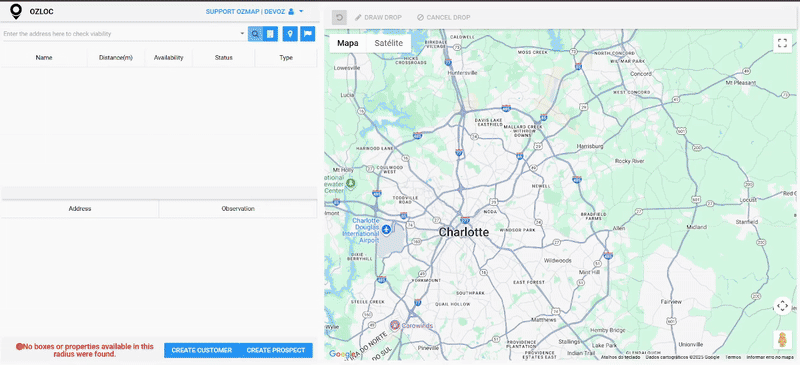Expand the account dropdown caret
Viewport: 800px width, 365px height.
[301, 11]
